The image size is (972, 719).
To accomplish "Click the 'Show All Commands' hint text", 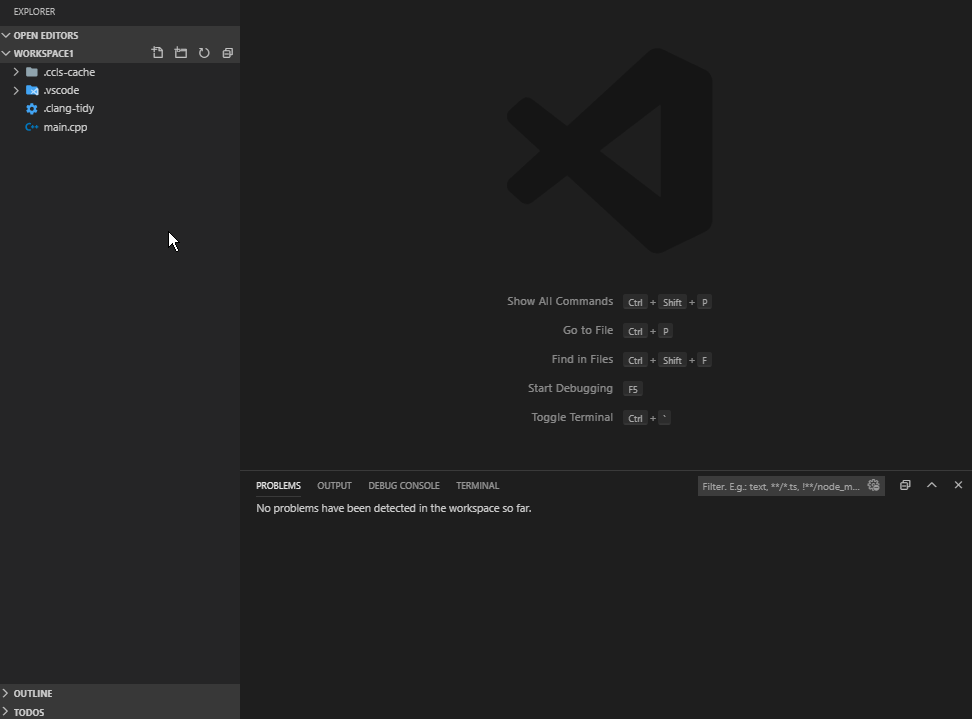I will point(560,301).
